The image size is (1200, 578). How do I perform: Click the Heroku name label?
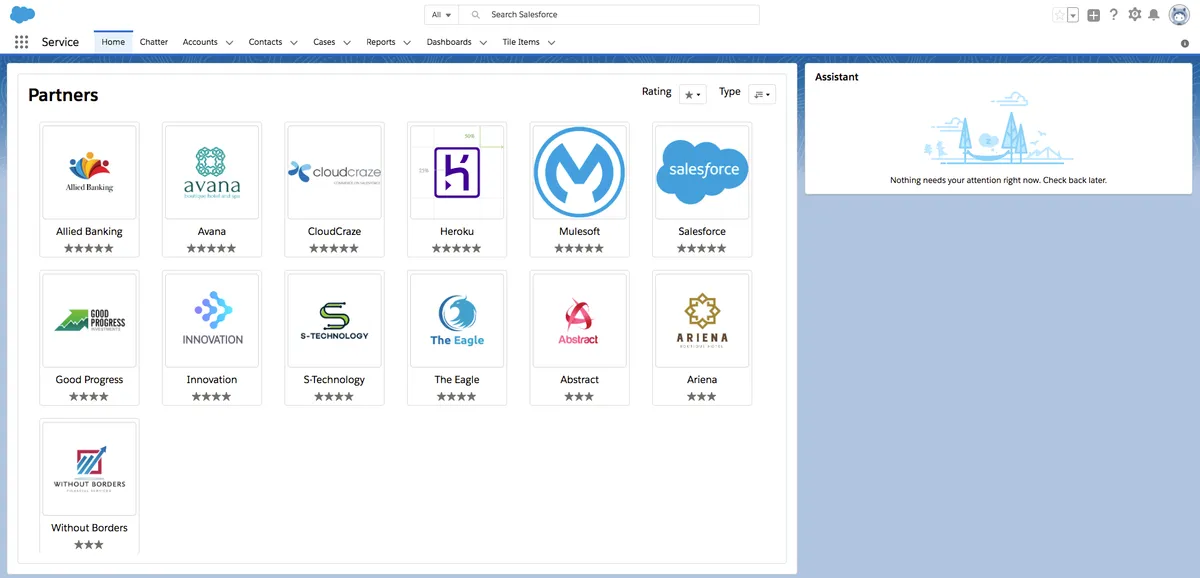coord(457,231)
